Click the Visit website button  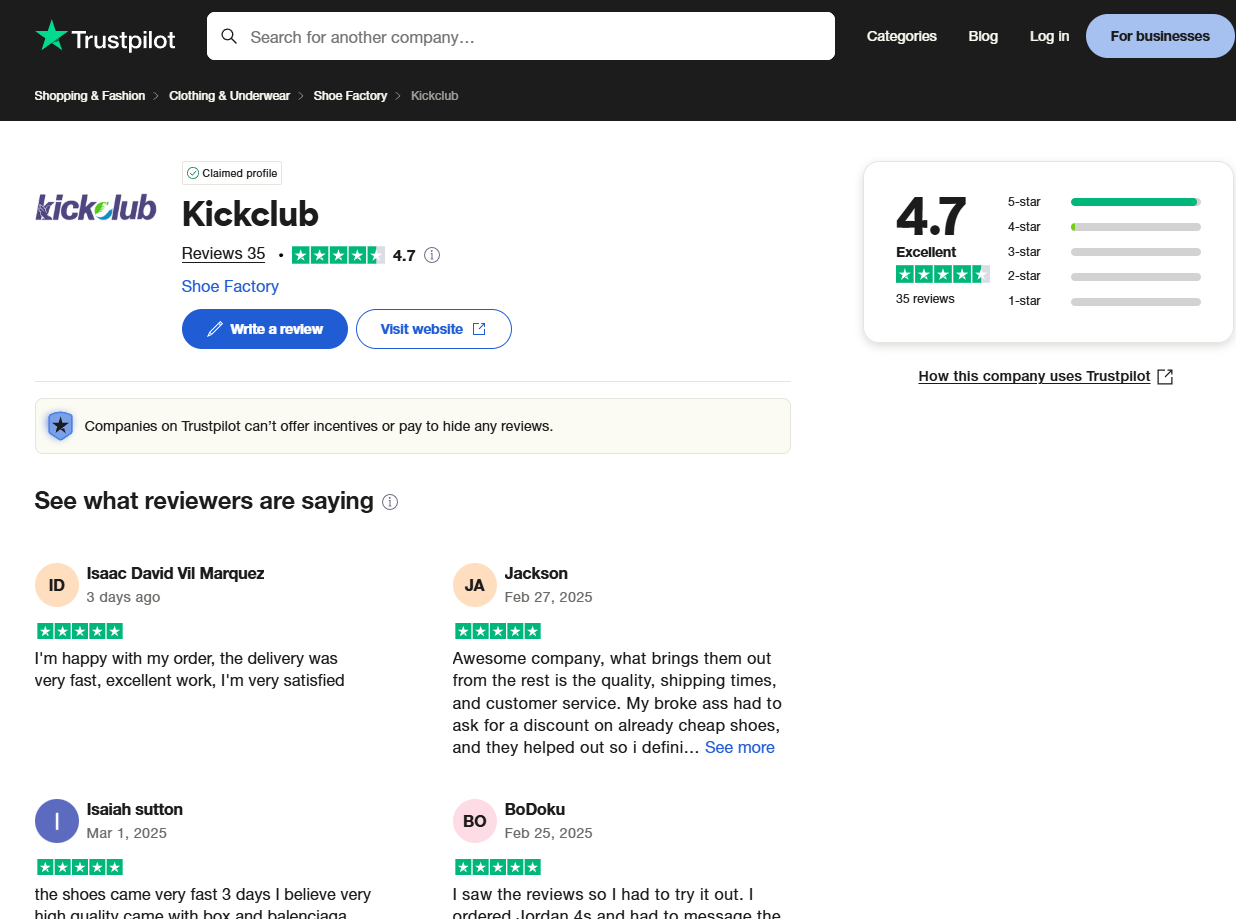[x=433, y=329]
